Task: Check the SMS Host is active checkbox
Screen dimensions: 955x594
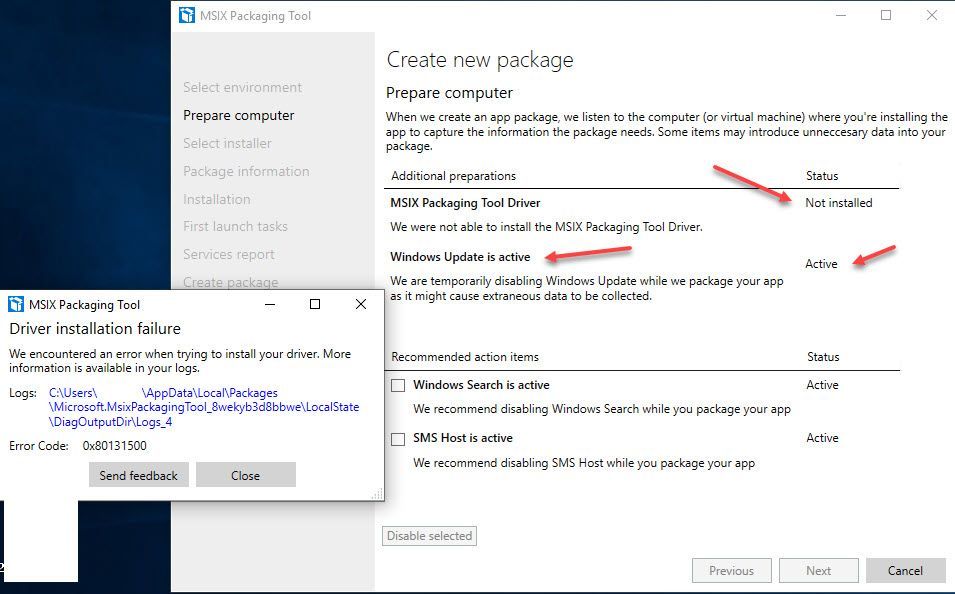Action: [x=398, y=439]
